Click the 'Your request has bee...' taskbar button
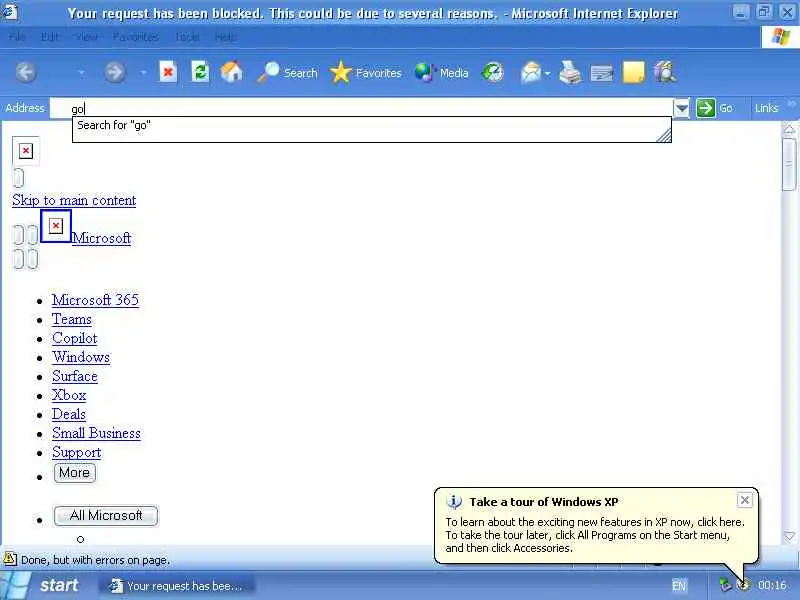The height and width of the screenshot is (600, 800). click(x=176, y=586)
